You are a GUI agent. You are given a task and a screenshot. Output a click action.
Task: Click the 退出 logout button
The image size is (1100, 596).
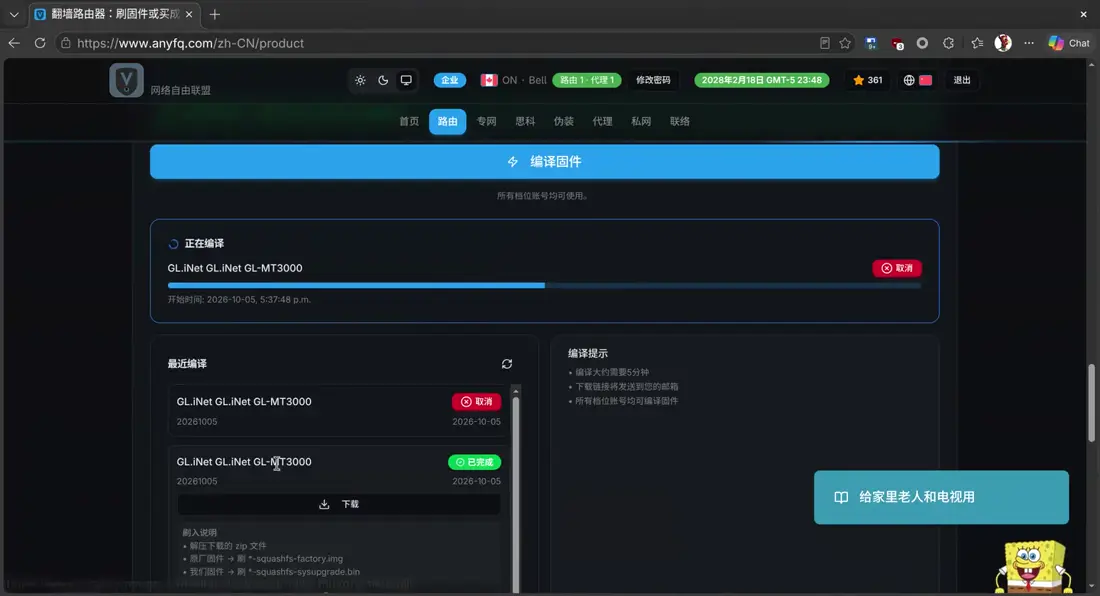(962, 80)
